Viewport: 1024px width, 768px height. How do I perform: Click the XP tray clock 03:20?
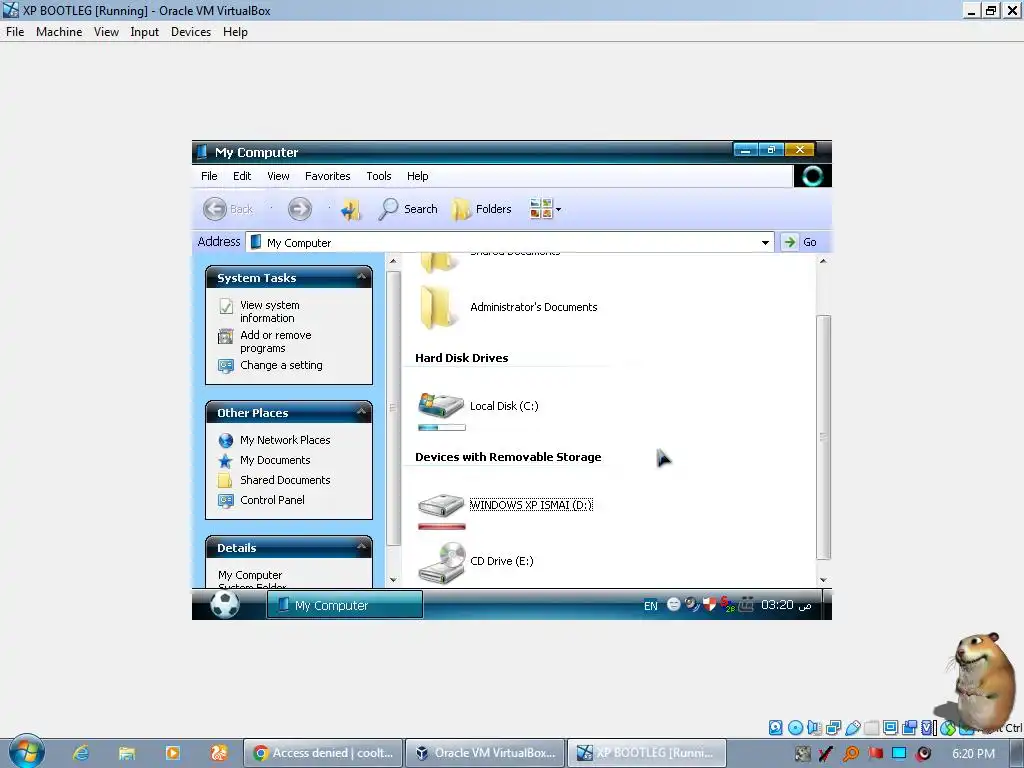coord(786,605)
